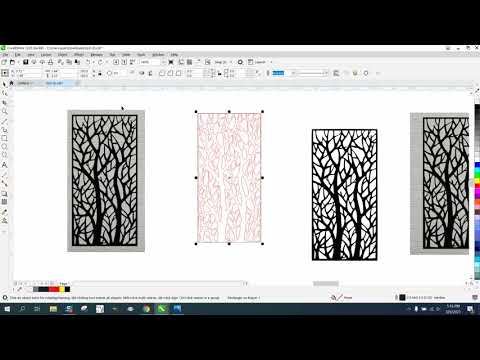This screenshot has width=480, height=360.
Task: Click the Import icon in the toolbar
Action: tap(116, 62)
